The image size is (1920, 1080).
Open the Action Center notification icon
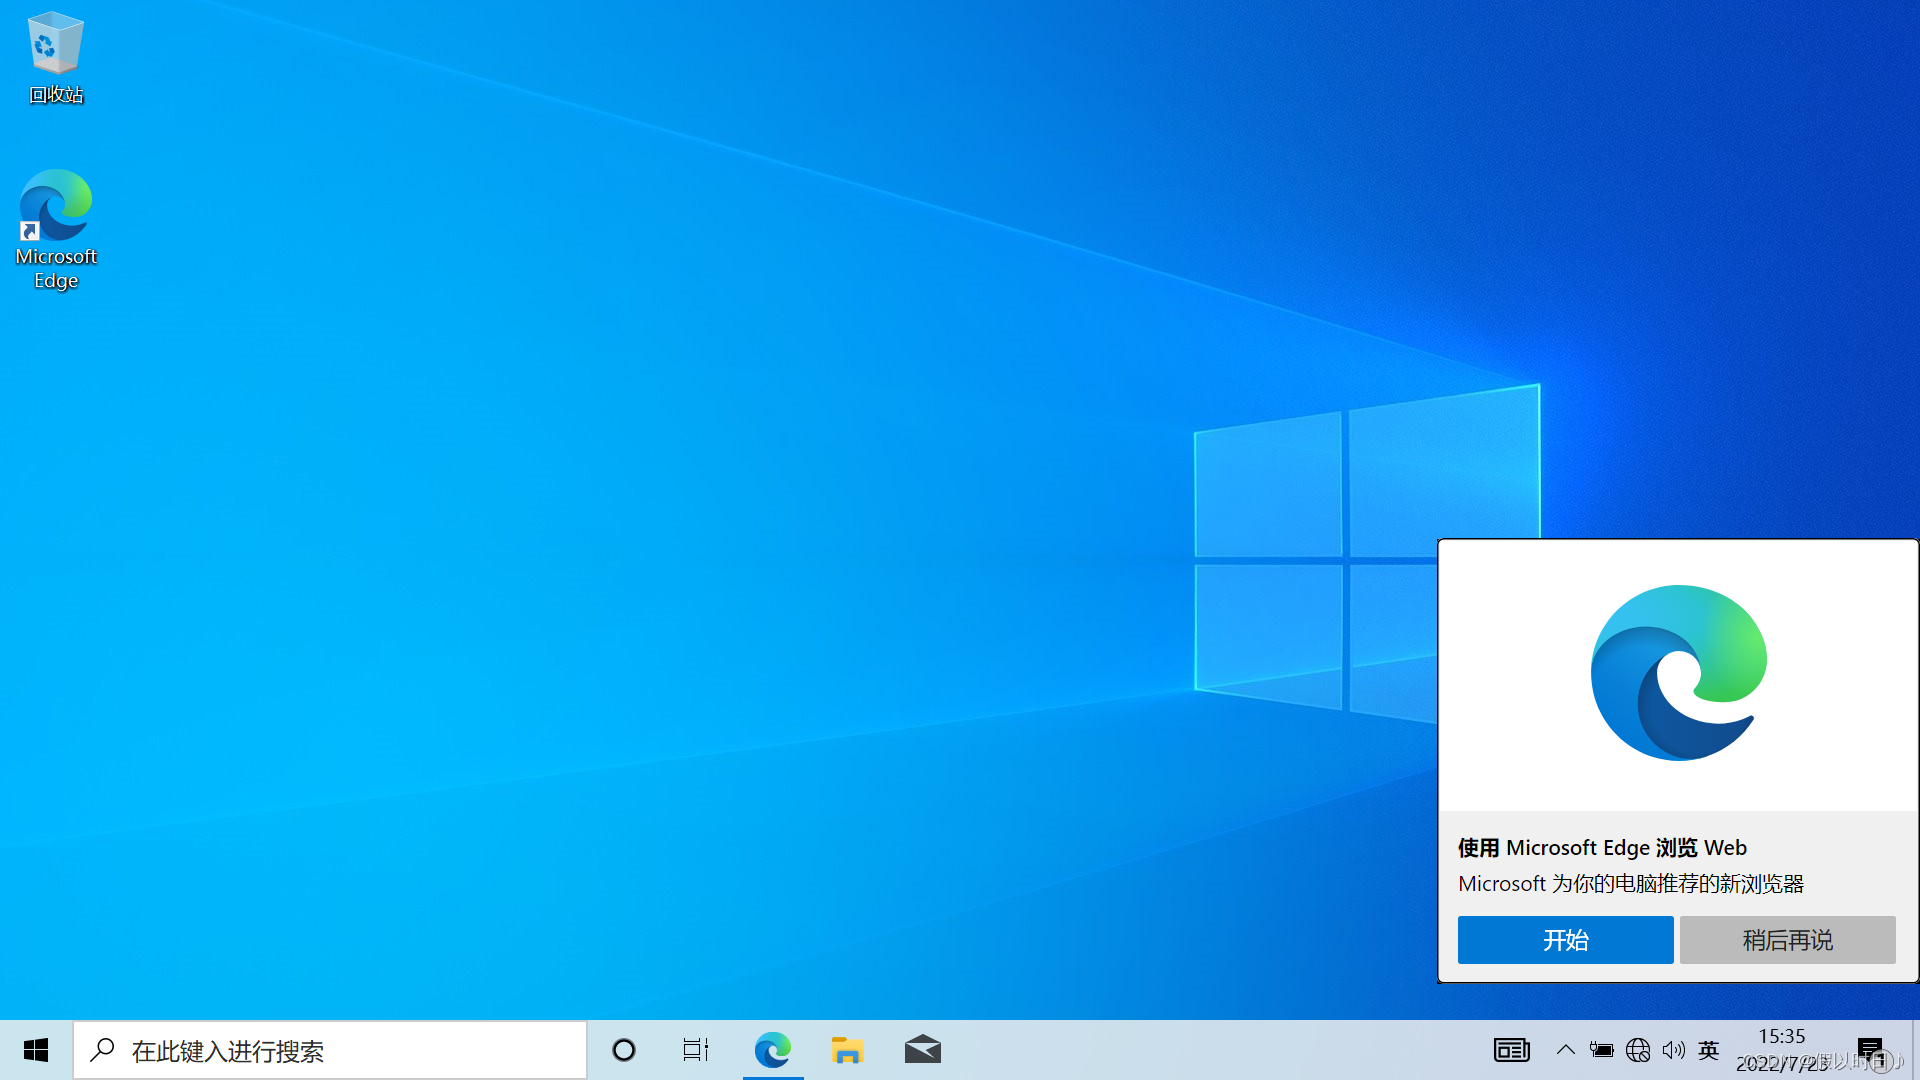coord(1870,1050)
